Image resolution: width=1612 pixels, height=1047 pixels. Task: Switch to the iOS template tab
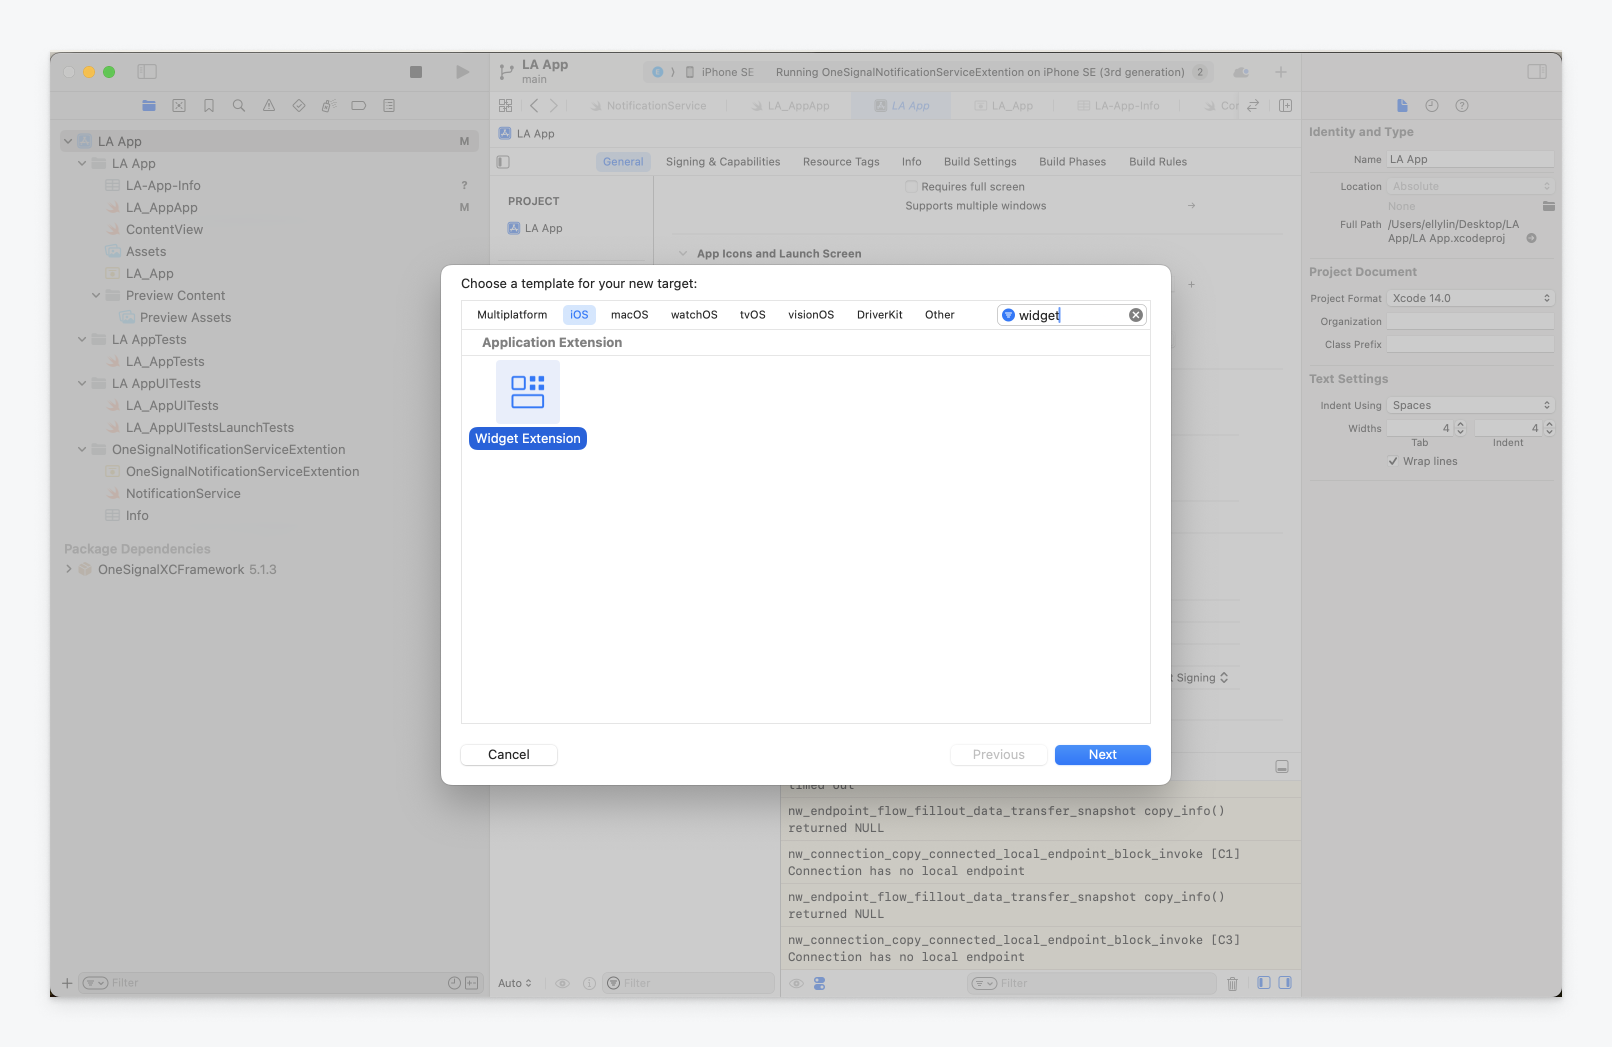coord(579,315)
